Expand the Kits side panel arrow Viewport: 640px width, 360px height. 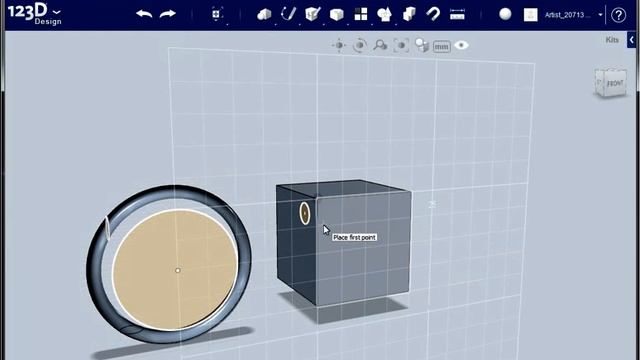pos(631,40)
